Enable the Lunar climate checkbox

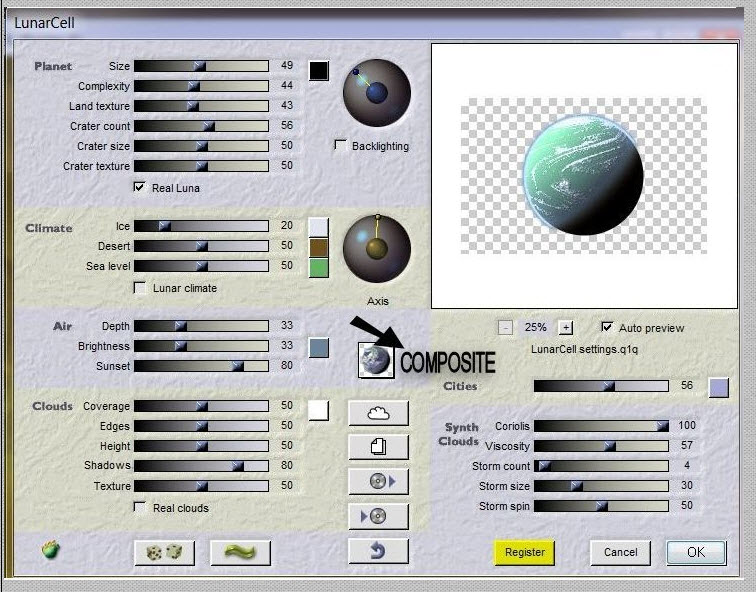click(139, 288)
